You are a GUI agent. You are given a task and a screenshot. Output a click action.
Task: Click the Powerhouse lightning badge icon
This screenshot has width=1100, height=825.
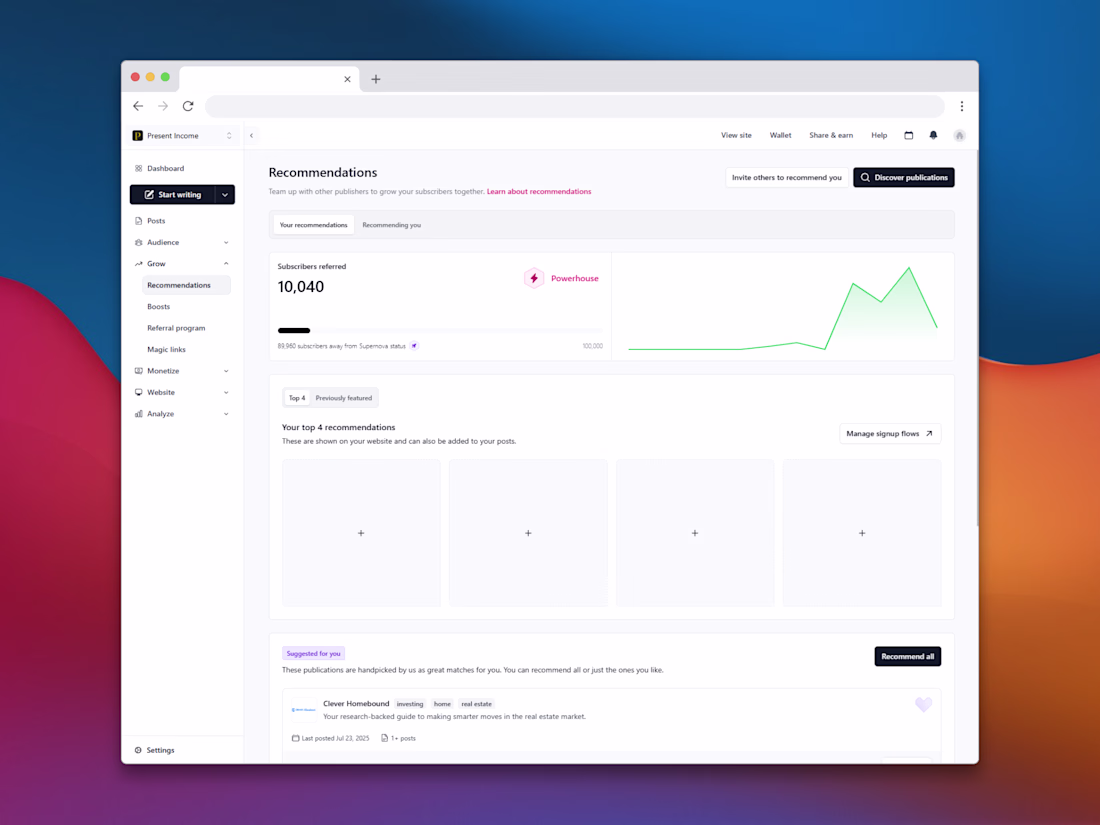[534, 279]
